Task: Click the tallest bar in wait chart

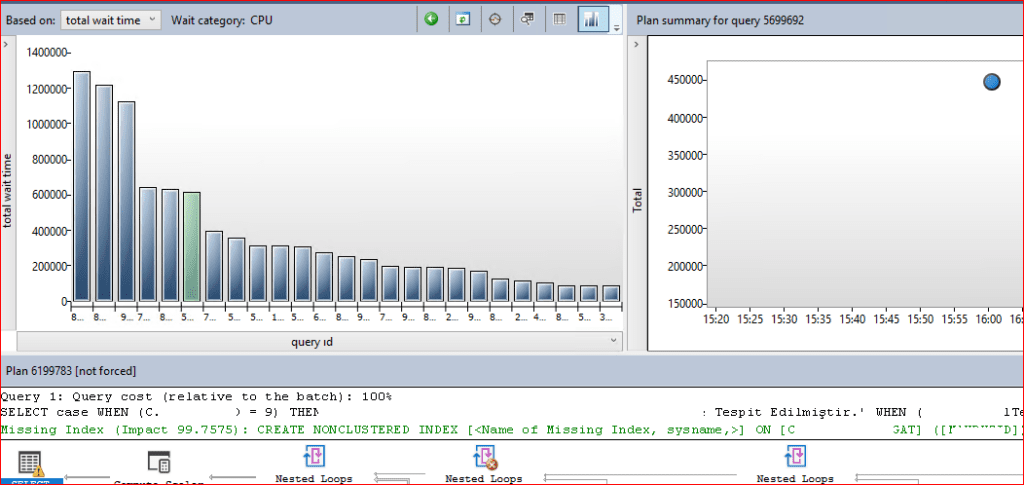Action: [x=81, y=185]
